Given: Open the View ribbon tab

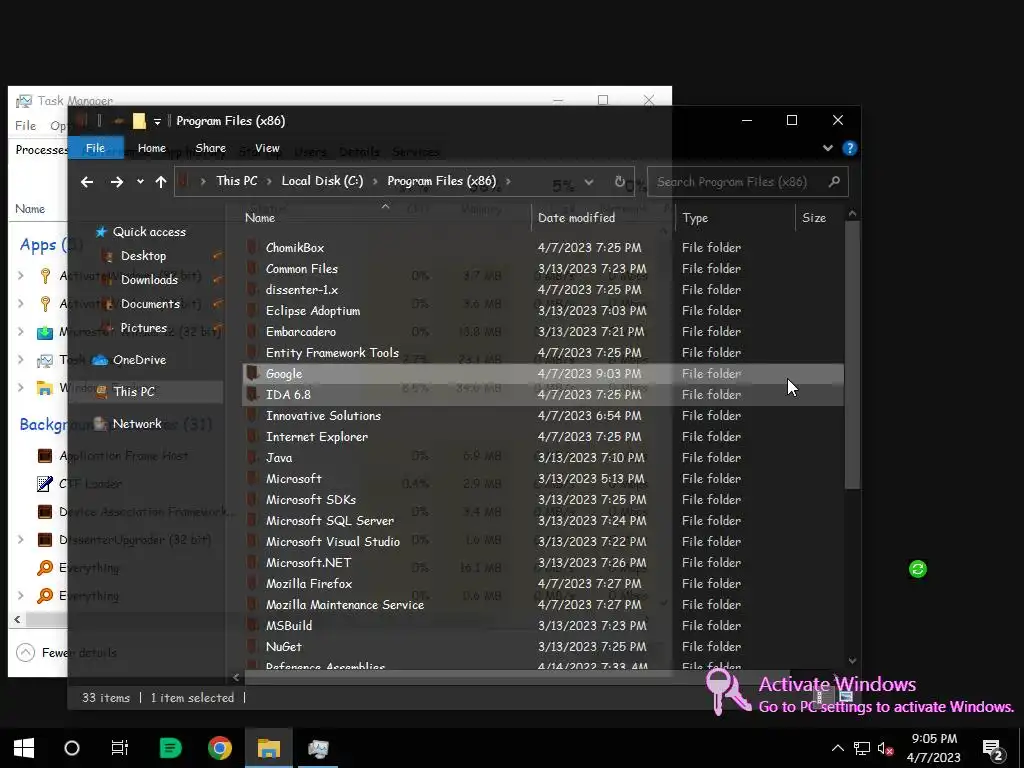Looking at the screenshot, I should pos(267,148).
